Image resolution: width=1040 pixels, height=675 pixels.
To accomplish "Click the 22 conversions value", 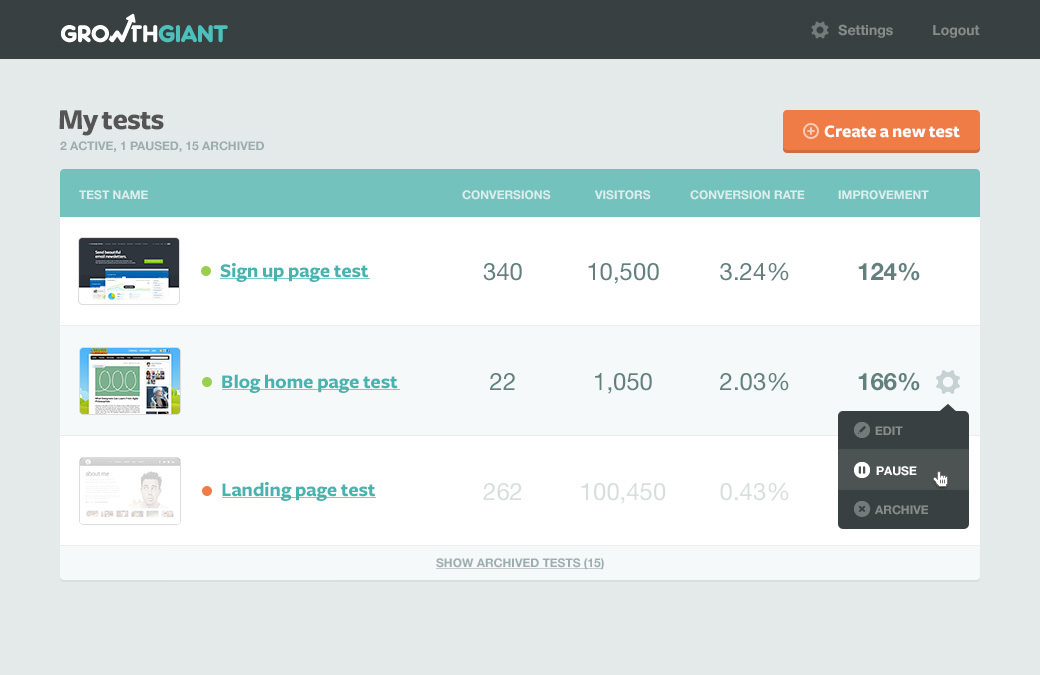I will point(502,382).
